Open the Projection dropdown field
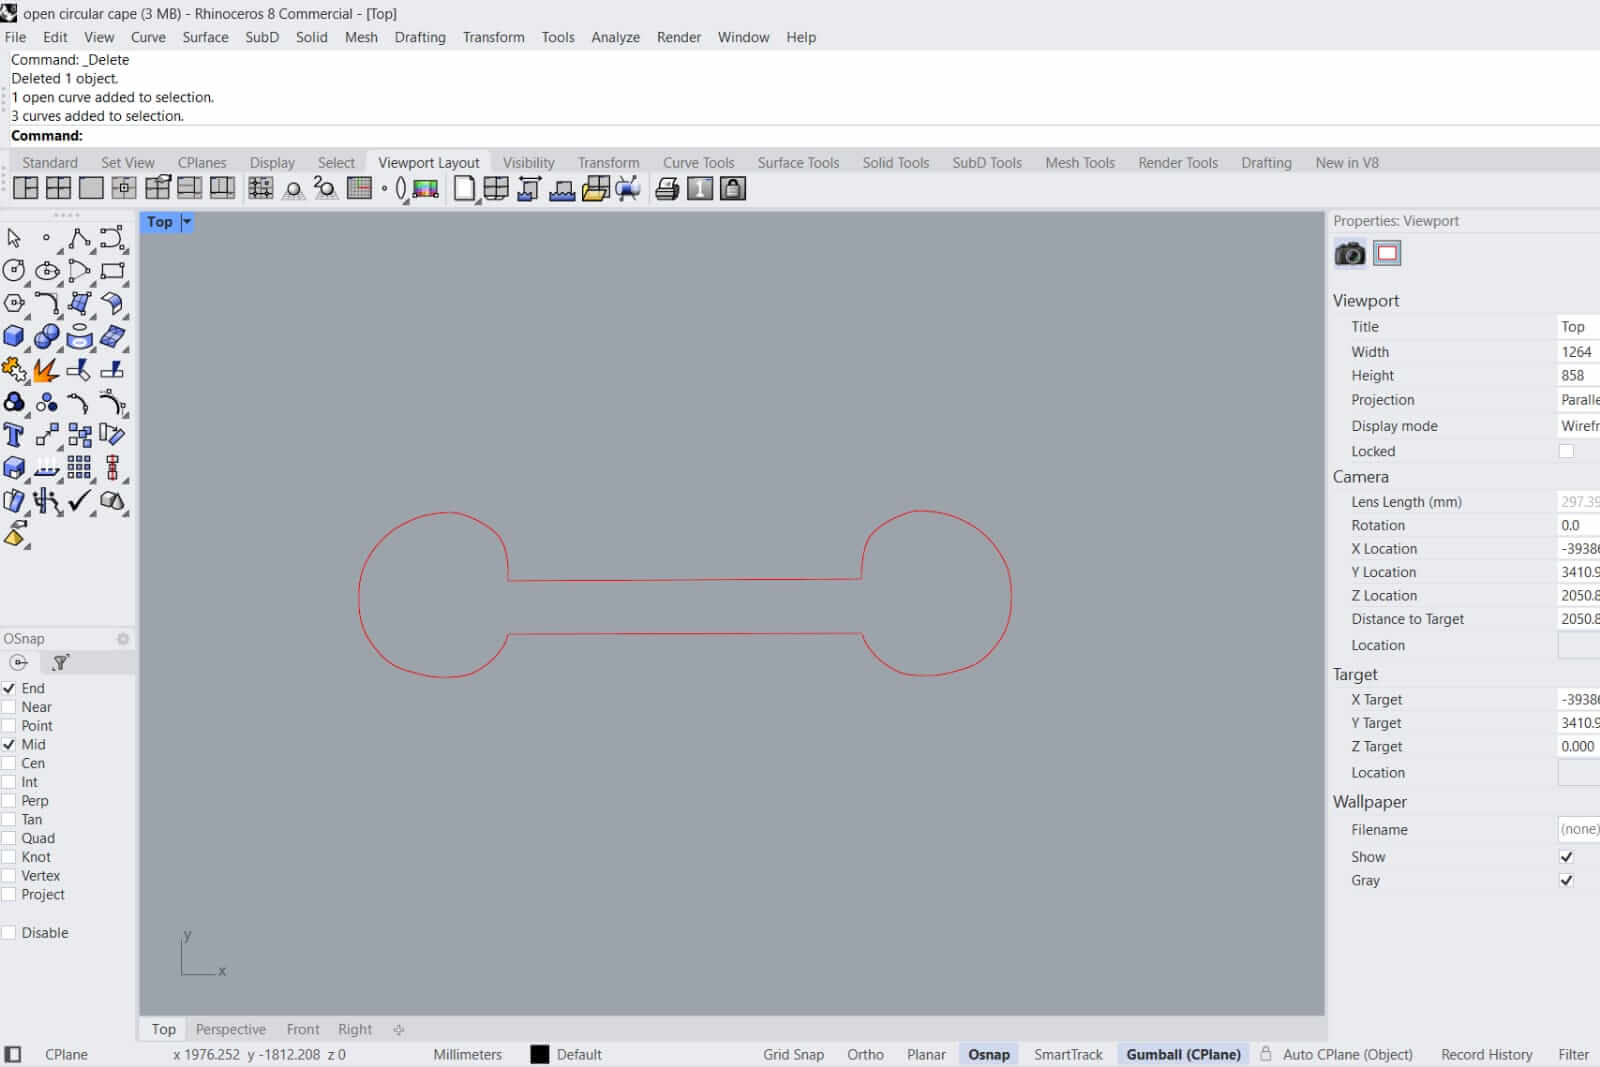The height and width of the screenshot is (1067, 1600). click(1578, 400)
